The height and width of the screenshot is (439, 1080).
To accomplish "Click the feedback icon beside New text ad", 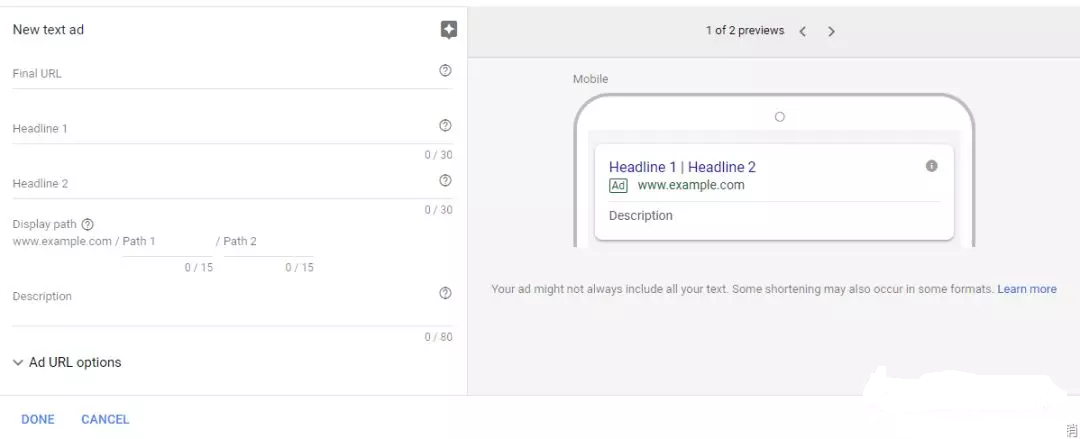I will click(x=448, y=30).
